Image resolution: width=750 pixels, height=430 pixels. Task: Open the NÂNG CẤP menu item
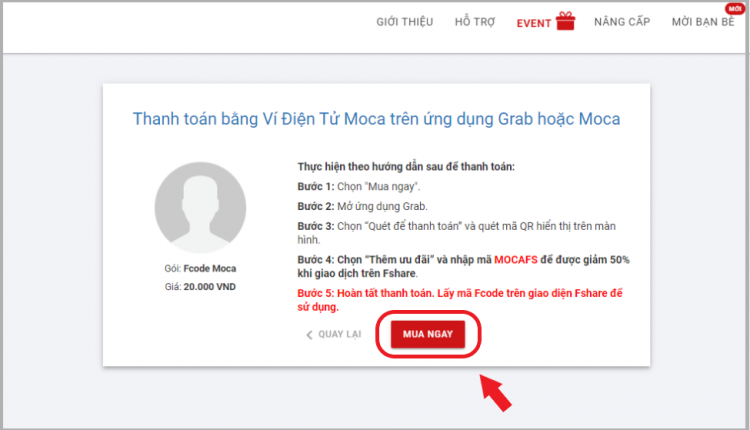[x=622, y=22]
